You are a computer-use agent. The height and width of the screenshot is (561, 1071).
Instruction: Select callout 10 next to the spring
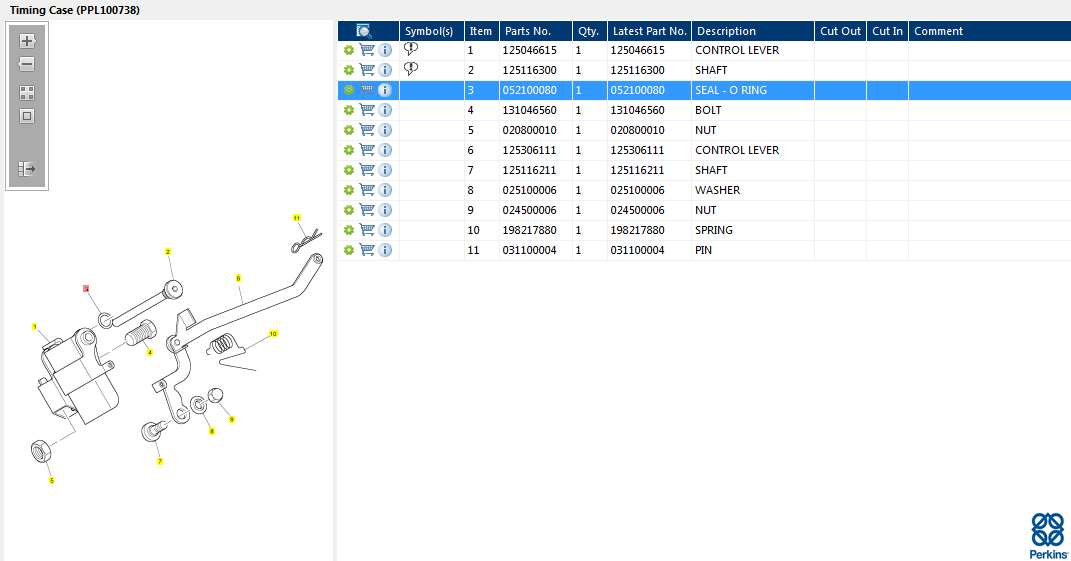(x=273, y=334)
